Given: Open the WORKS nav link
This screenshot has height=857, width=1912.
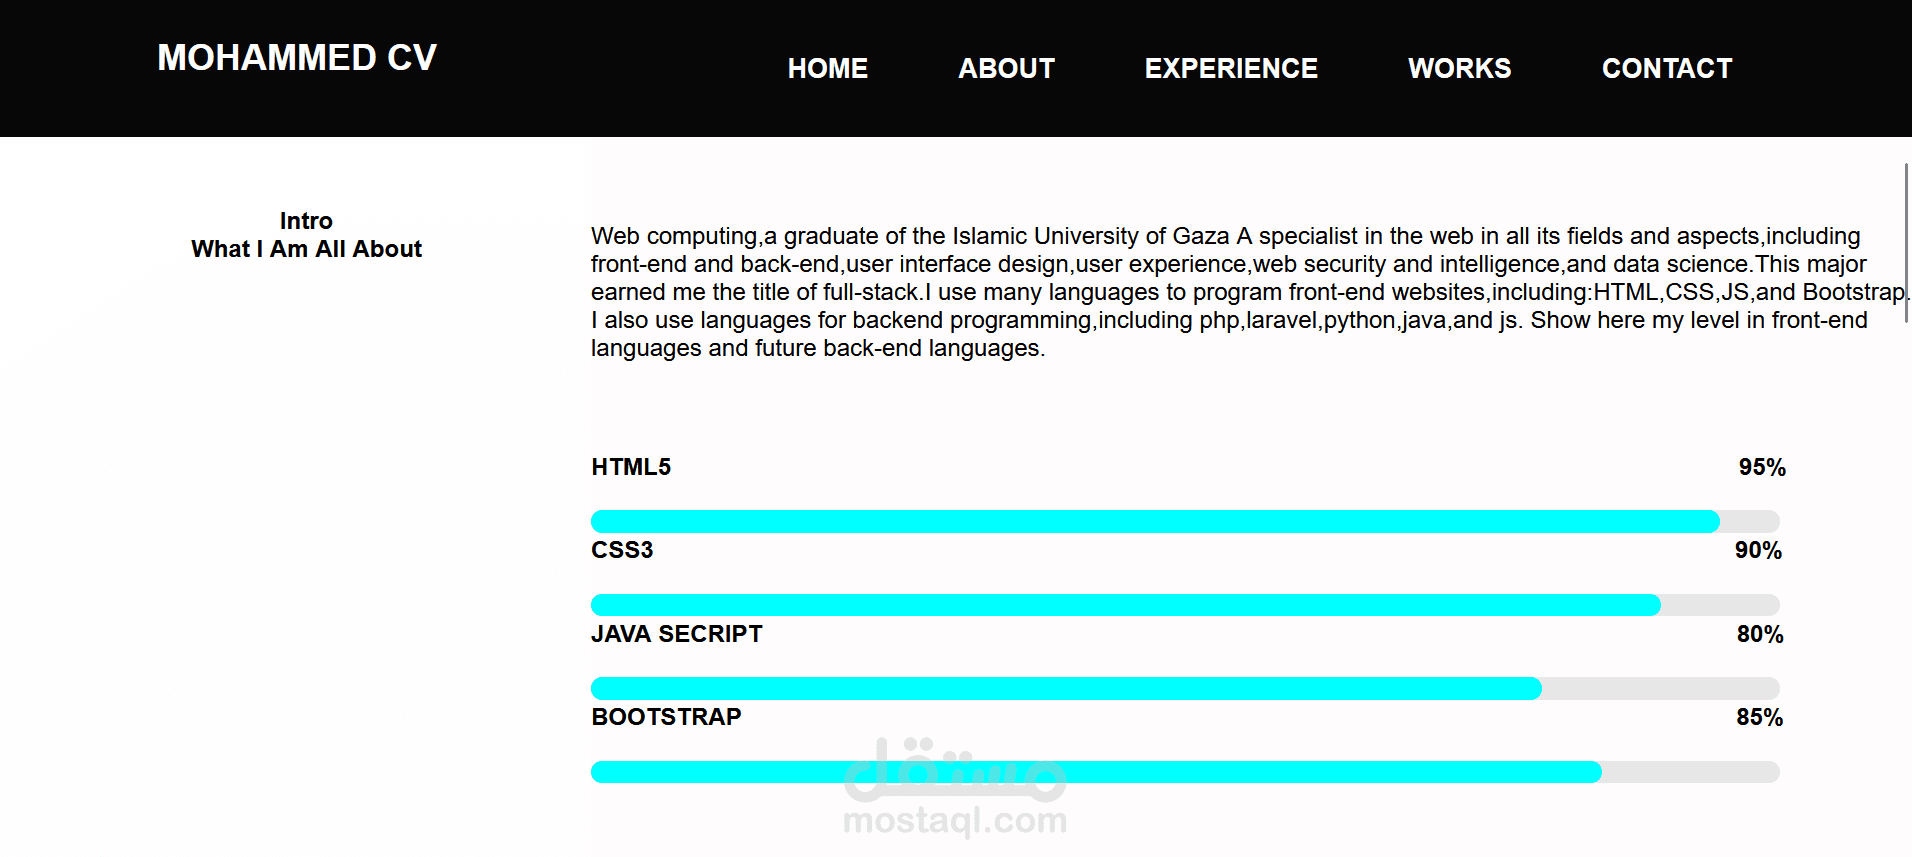Looking at the screenshot, I should click(1459, 68).
